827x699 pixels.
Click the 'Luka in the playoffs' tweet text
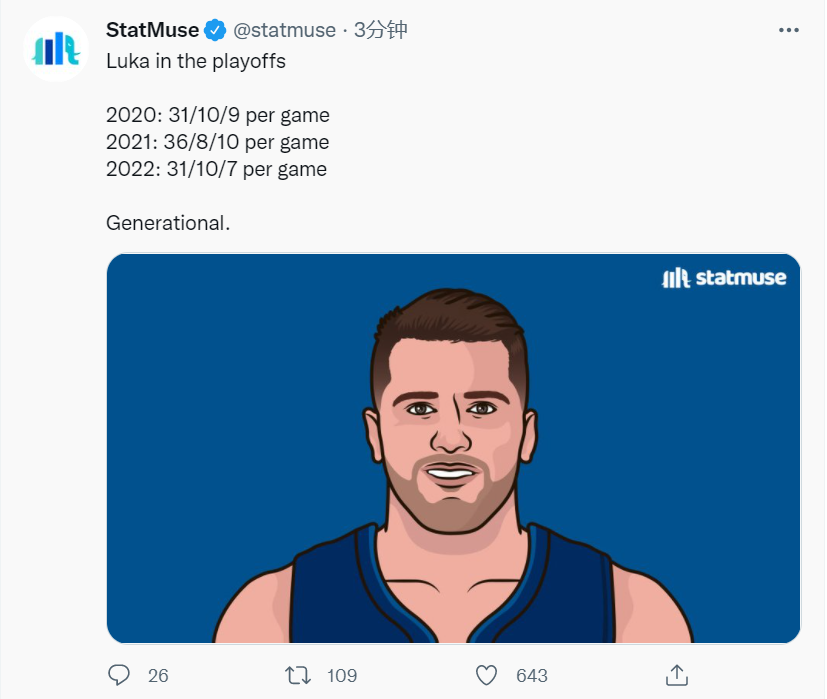pos(196,62)
